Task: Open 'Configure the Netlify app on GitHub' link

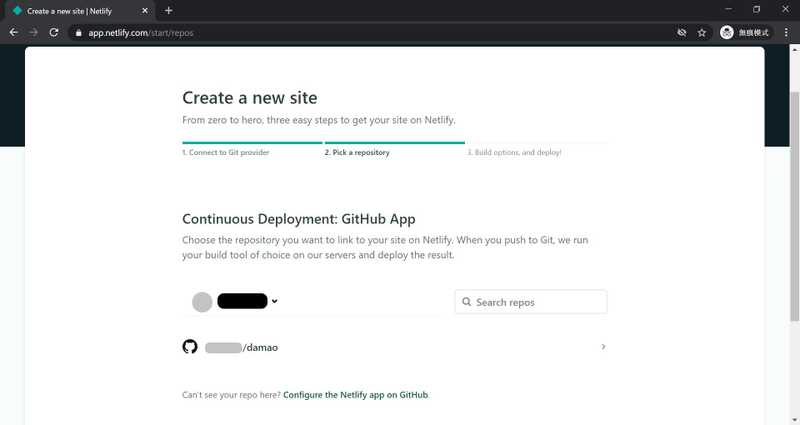Action: pos(356,394)
